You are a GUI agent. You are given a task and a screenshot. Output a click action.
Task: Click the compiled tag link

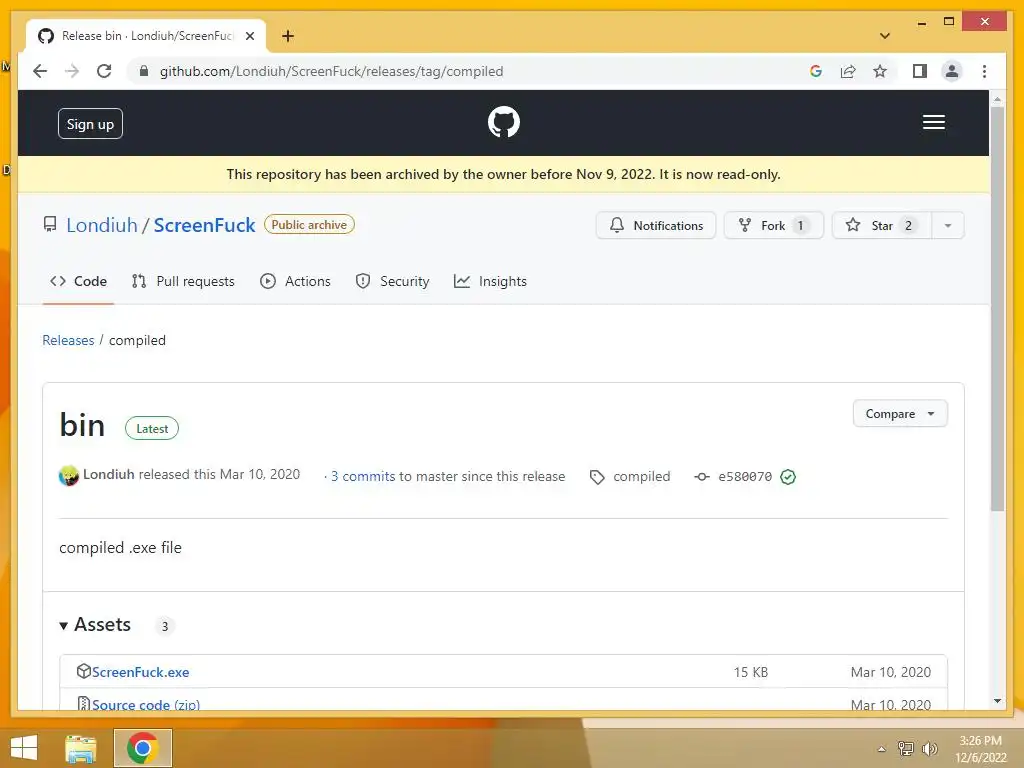641,476
